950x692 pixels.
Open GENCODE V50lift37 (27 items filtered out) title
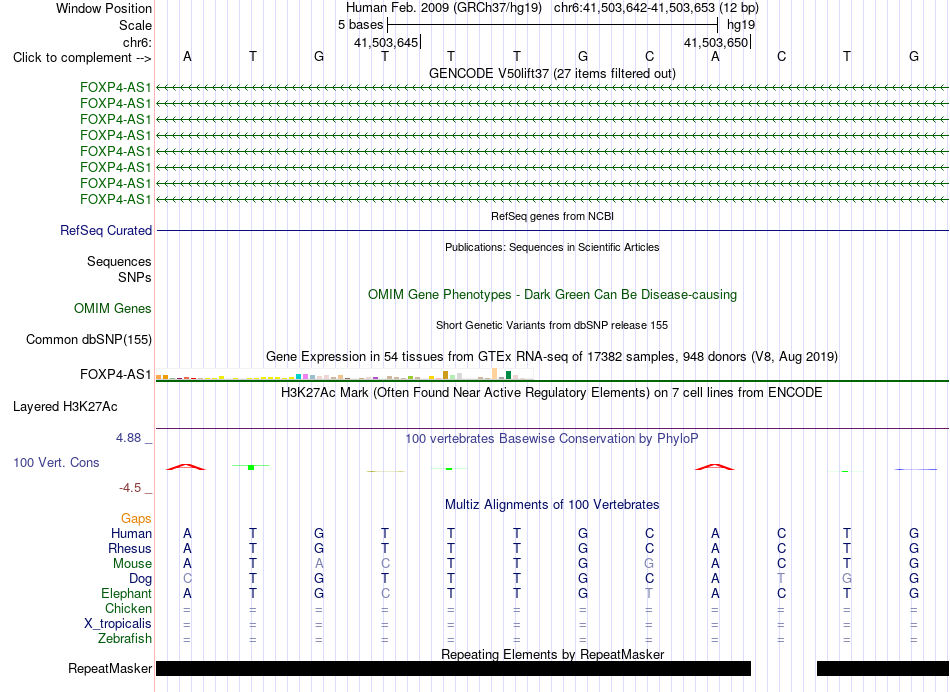click(552, 73)
